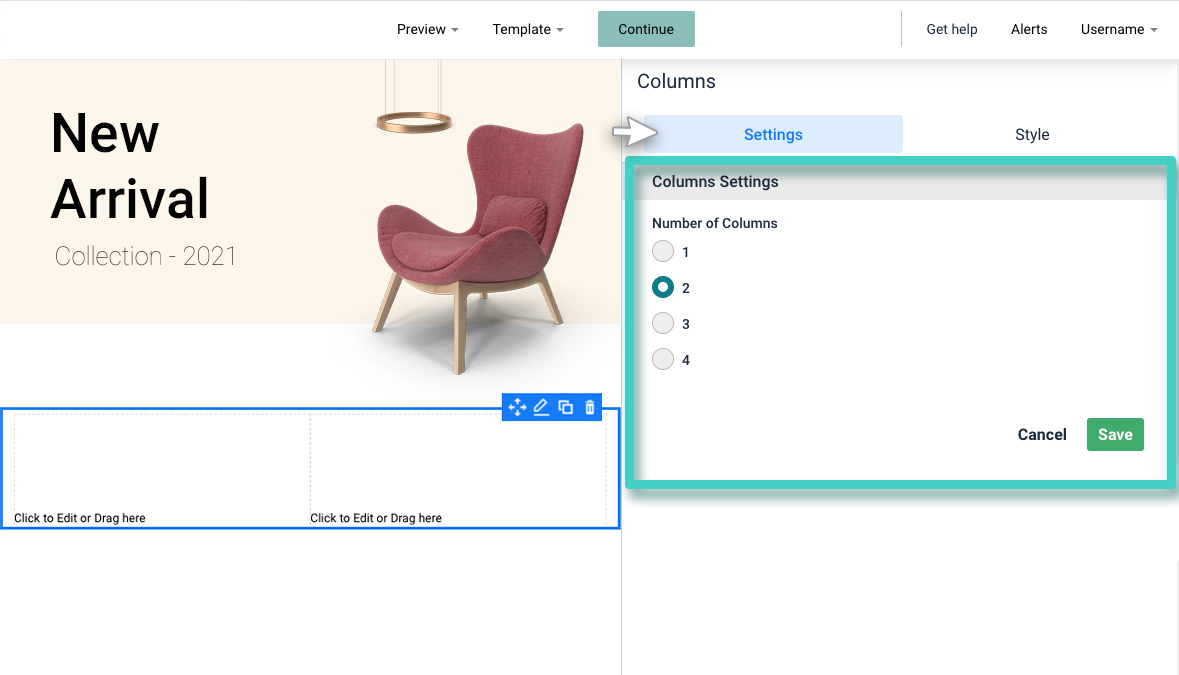Select 1 column radio button
This screenshot has height=675, width=1179.
click(662, 251)
